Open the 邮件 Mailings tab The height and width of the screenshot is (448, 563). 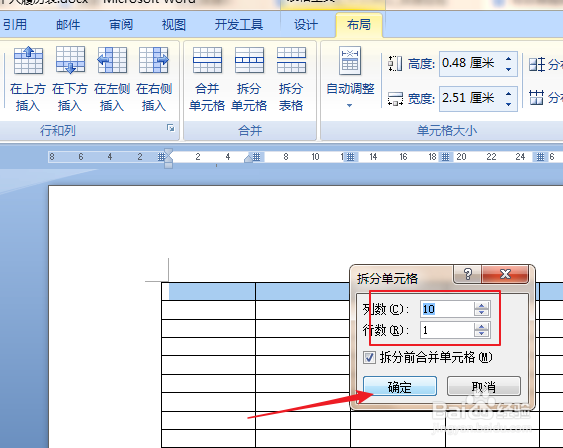point(68,25)
